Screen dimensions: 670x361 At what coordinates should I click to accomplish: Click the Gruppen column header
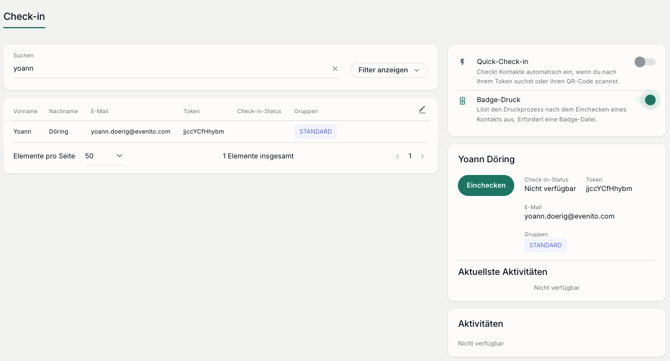pyautogui.click(x=306, y=111)
